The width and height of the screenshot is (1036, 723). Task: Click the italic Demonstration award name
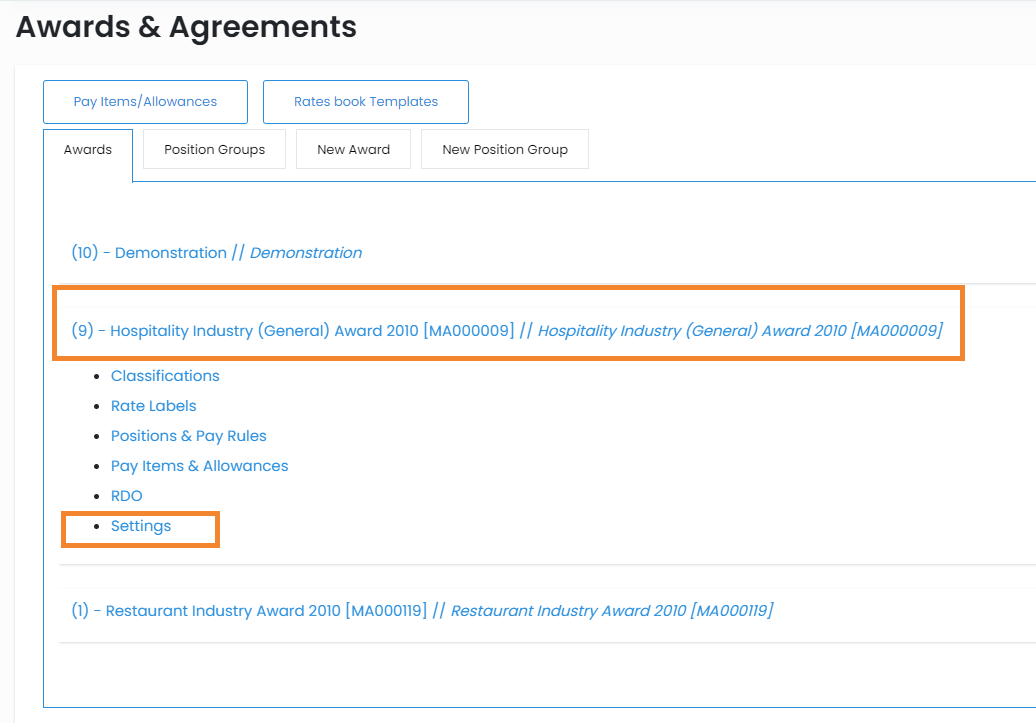(306, 253)
